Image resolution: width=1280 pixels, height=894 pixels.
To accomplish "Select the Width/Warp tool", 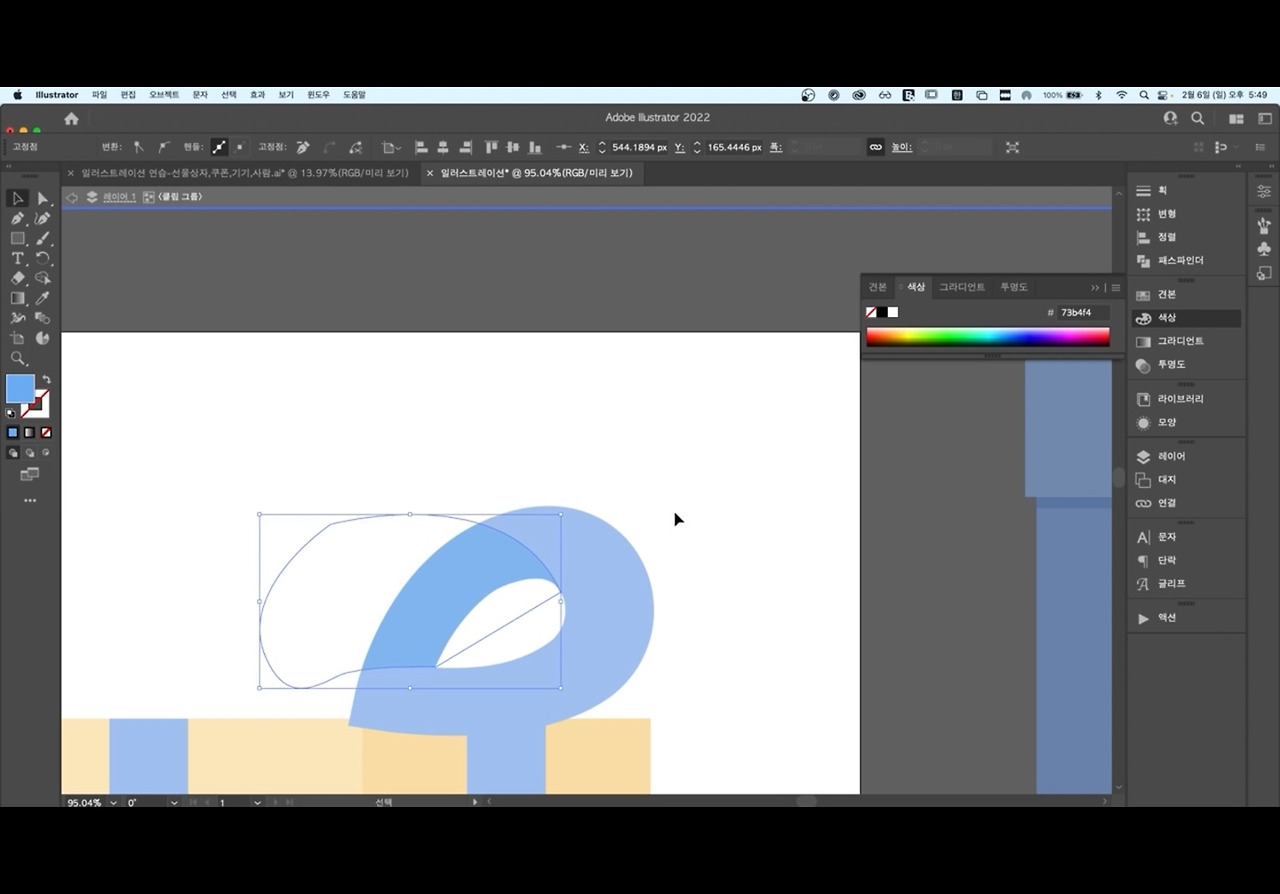I will pos(17,318).
